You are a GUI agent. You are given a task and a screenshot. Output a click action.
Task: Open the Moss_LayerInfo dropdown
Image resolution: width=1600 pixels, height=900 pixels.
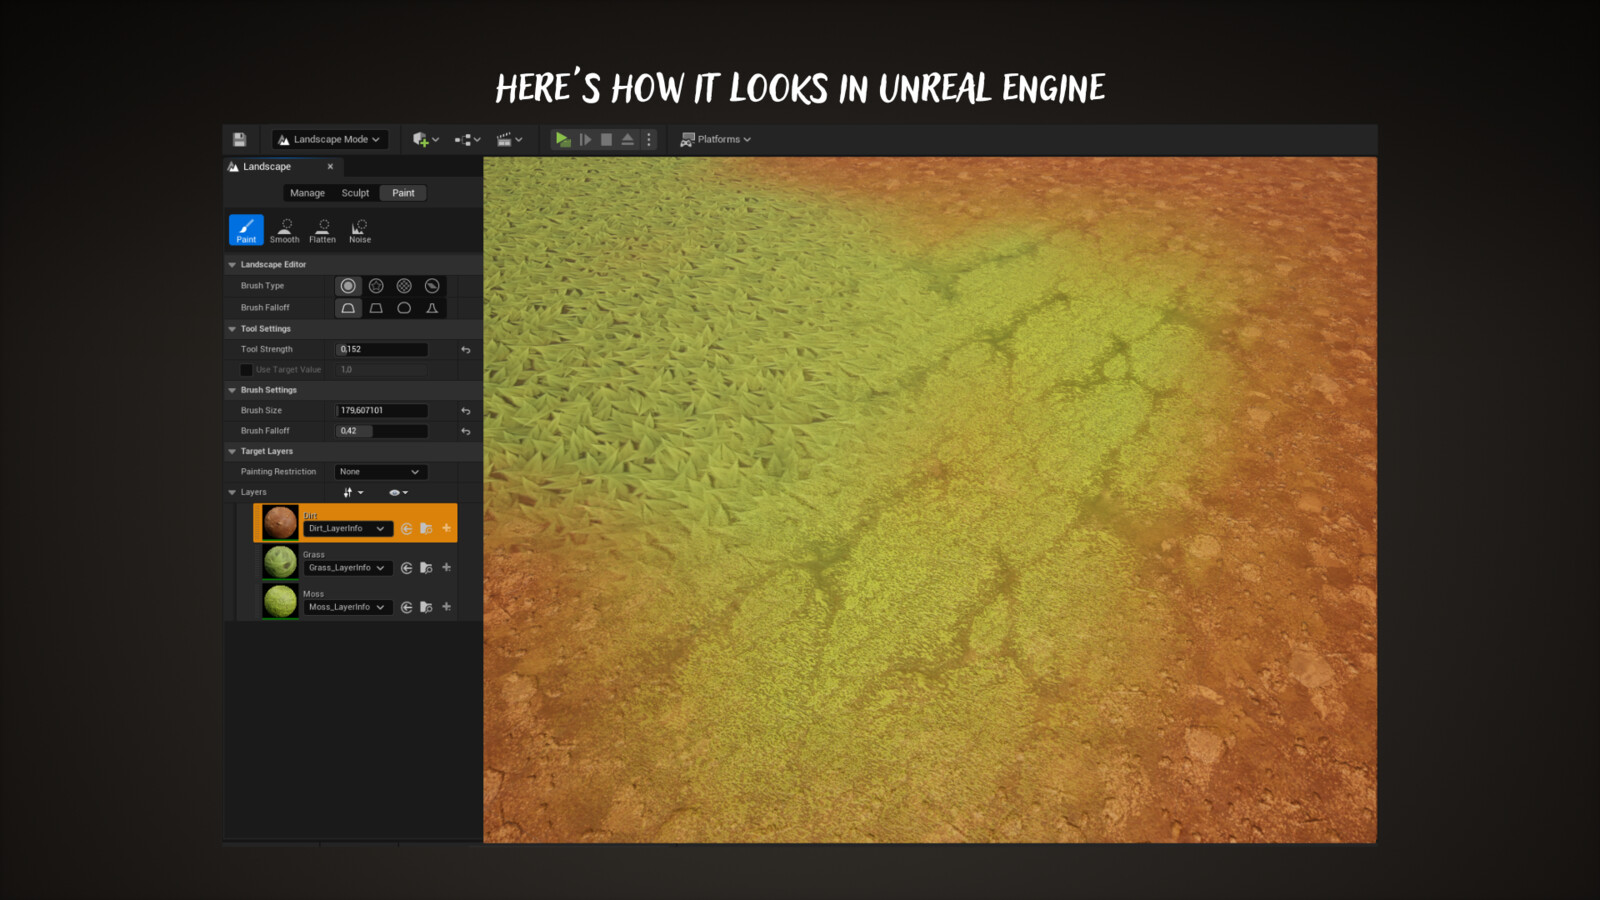tap(346, 607)
